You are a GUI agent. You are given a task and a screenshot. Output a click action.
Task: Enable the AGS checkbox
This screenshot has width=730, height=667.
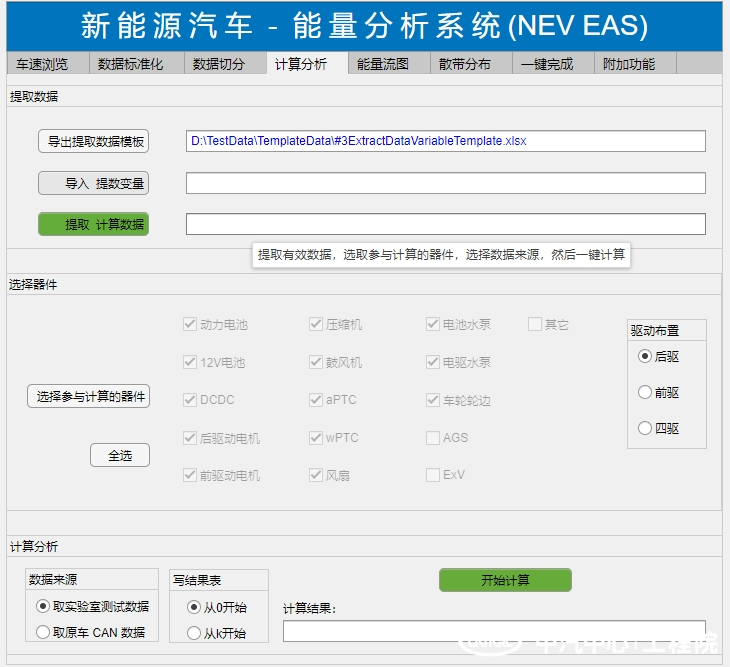[433, 438]
